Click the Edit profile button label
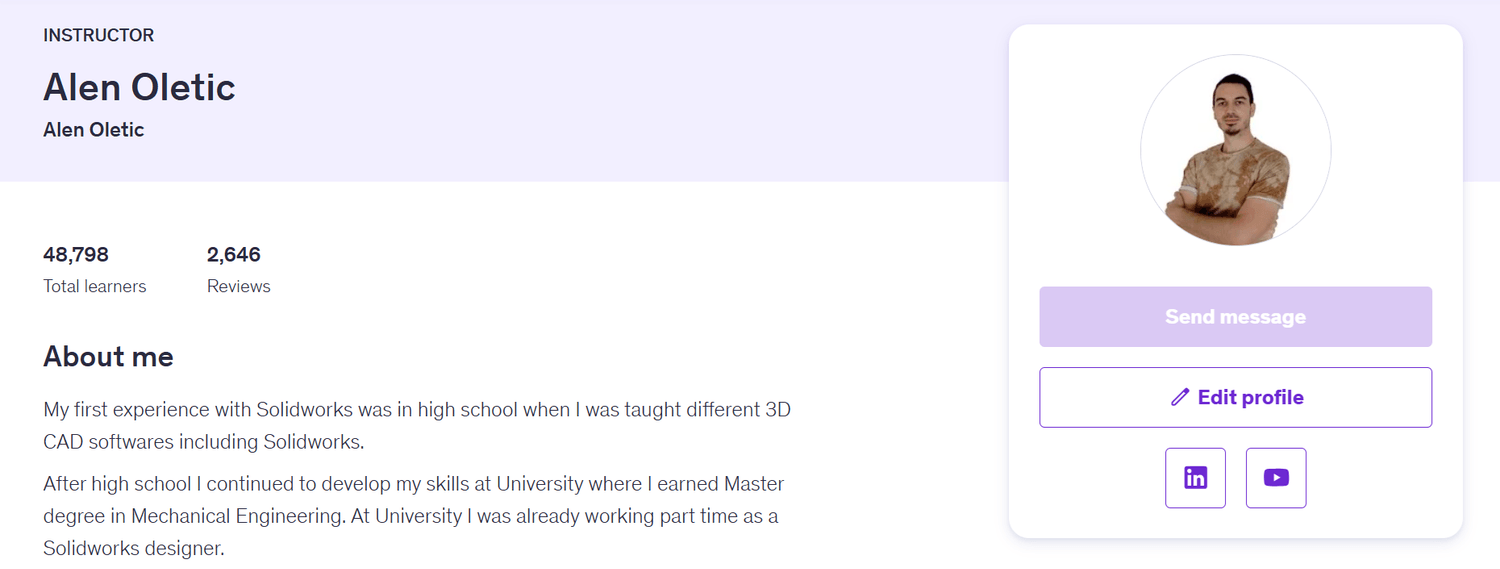The image size is (1500, 569). [x=1250, y=397]
